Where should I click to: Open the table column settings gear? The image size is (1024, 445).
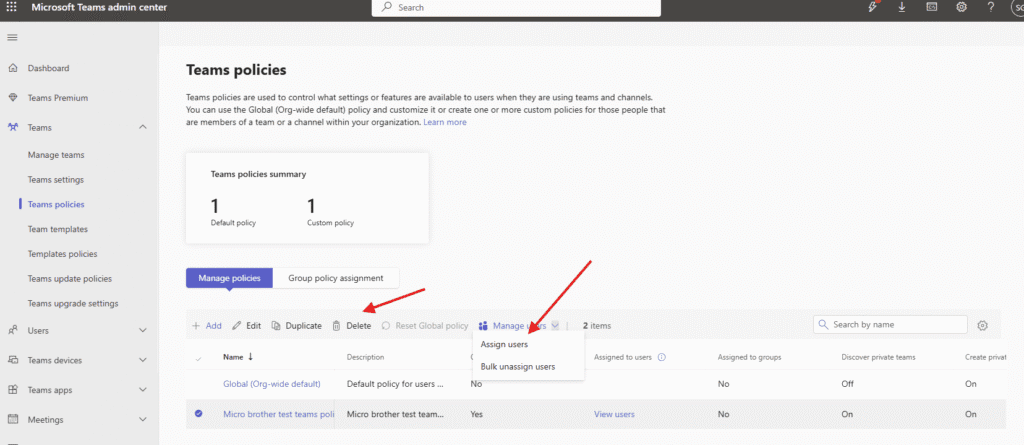982,325
